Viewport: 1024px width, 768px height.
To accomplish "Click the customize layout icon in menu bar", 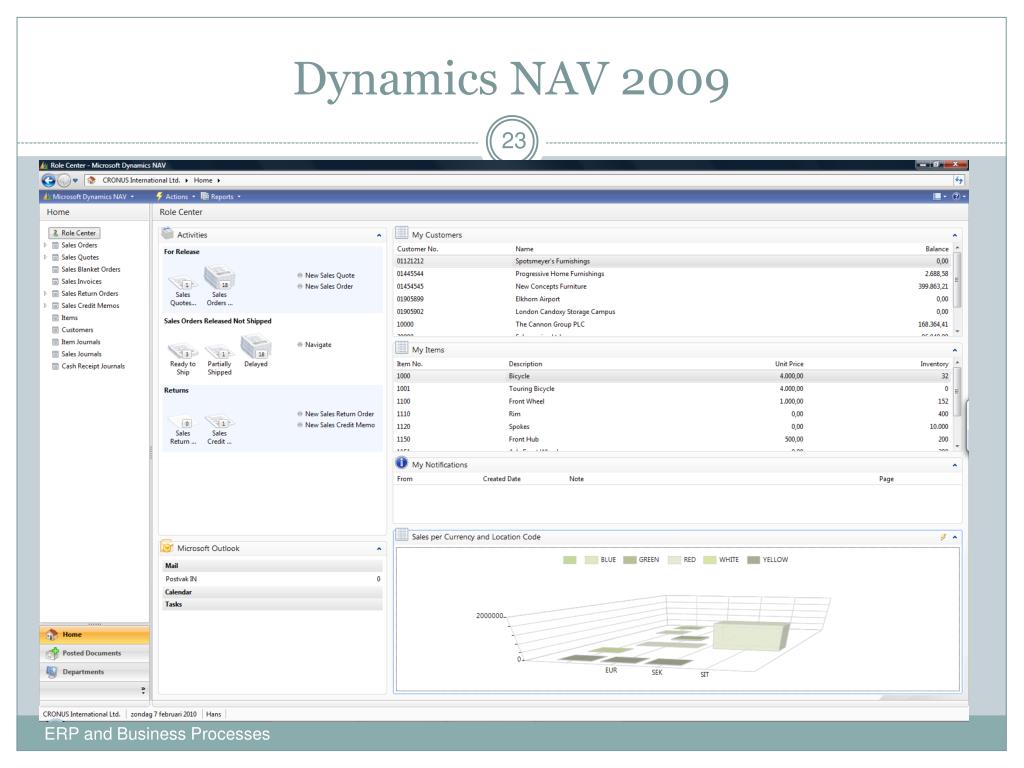I will (937, 196).
